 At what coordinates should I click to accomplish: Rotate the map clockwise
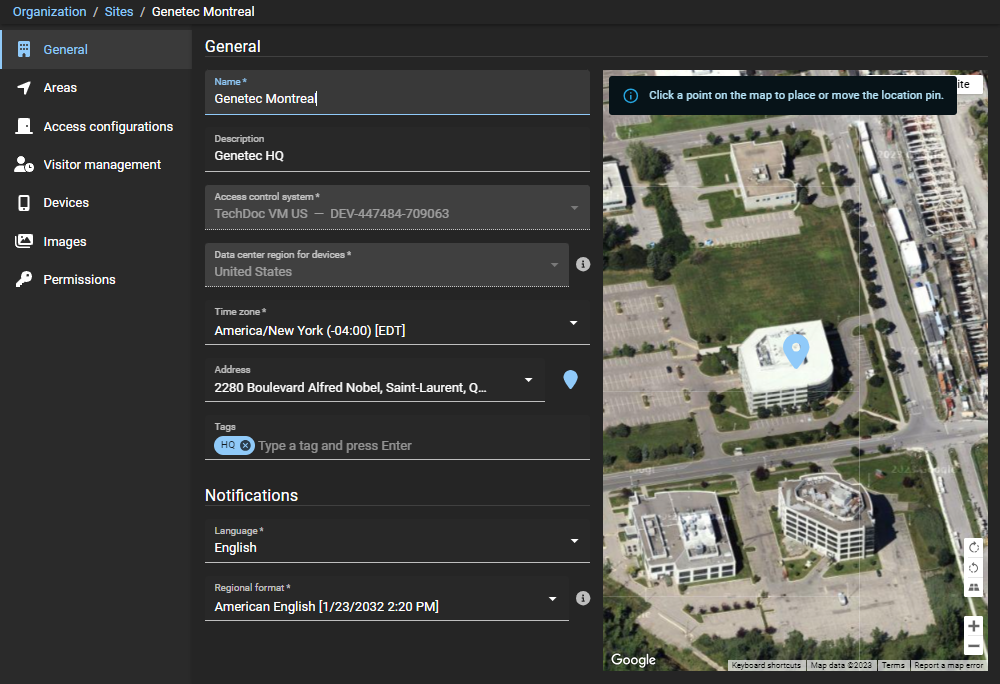click(x=974, y=547)
